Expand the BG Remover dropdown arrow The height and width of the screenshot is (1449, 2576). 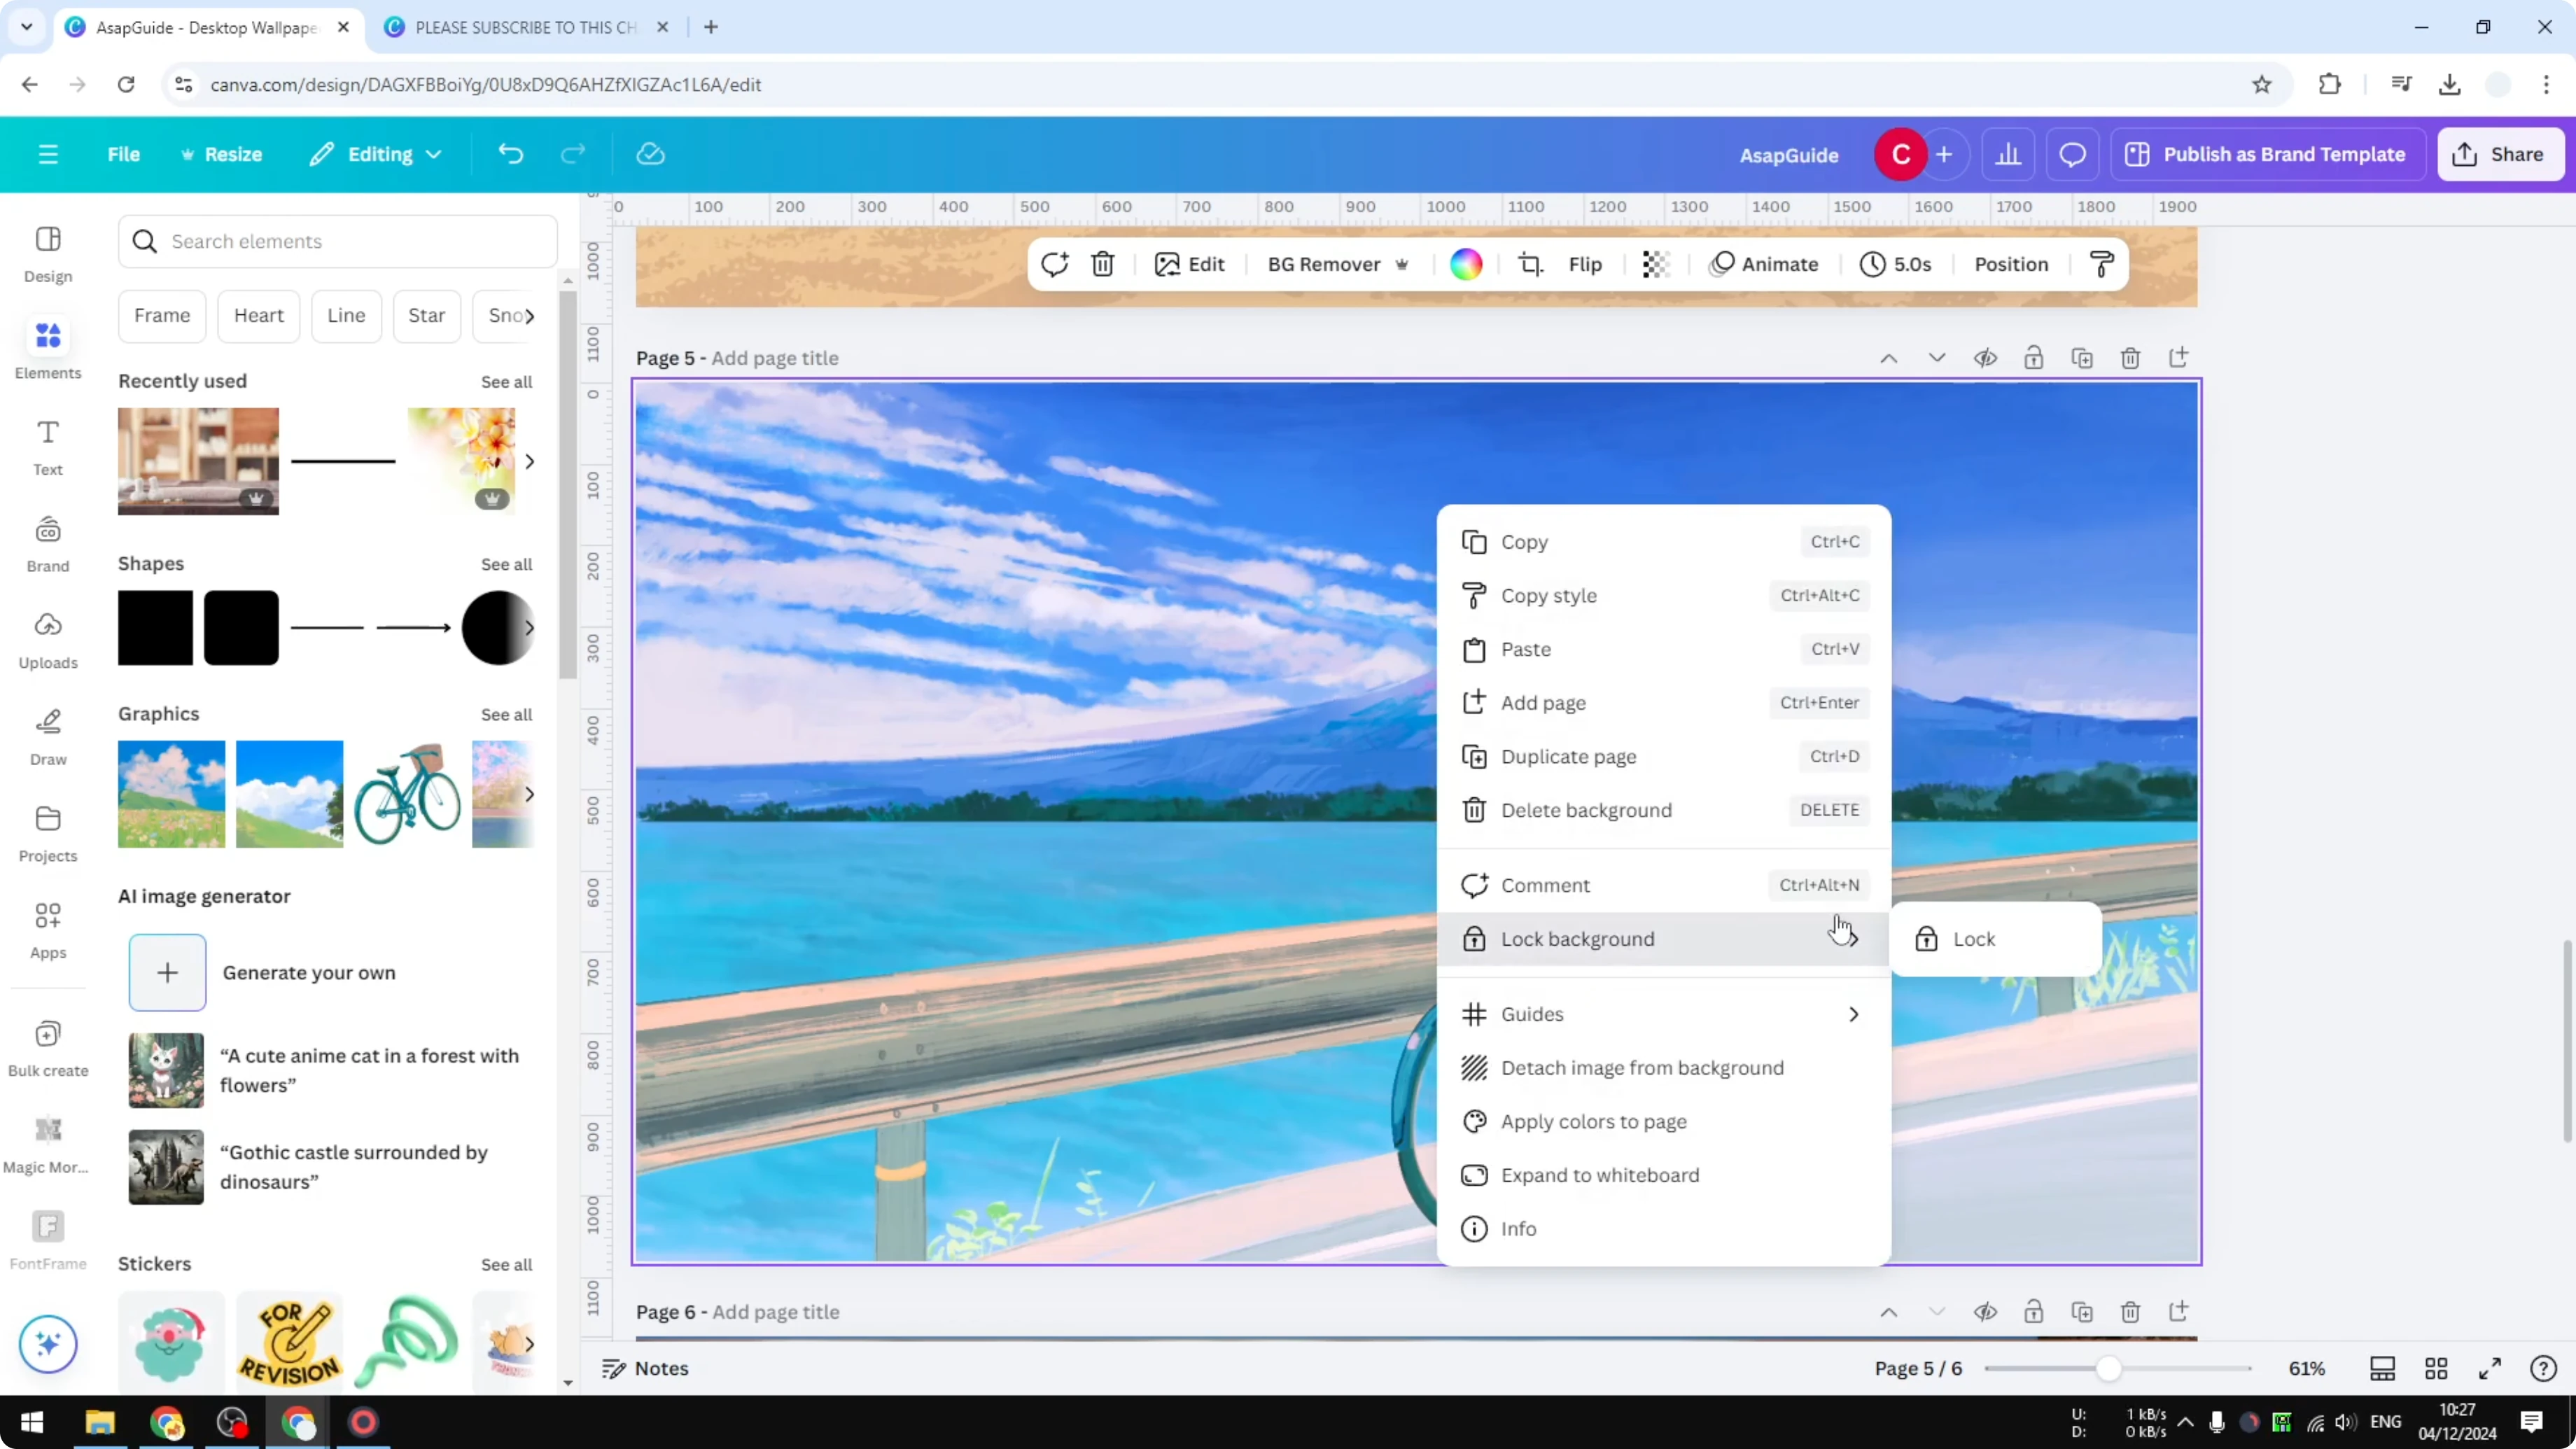1402,264
